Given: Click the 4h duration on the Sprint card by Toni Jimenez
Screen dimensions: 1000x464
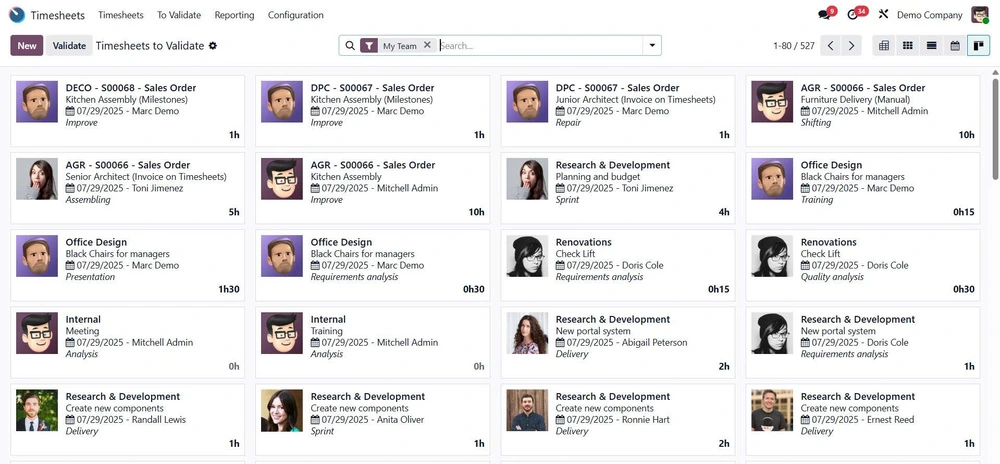Looking at the screenshot, I should point(724,212).
